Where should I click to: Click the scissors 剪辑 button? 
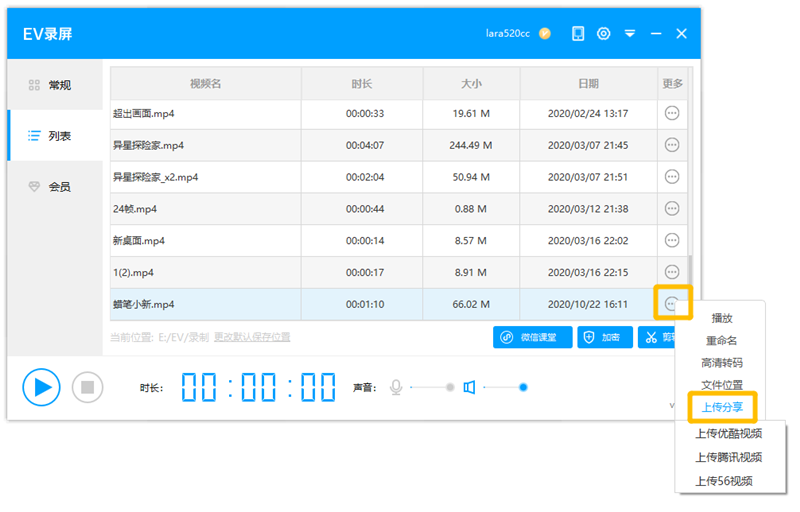point(657,337)
